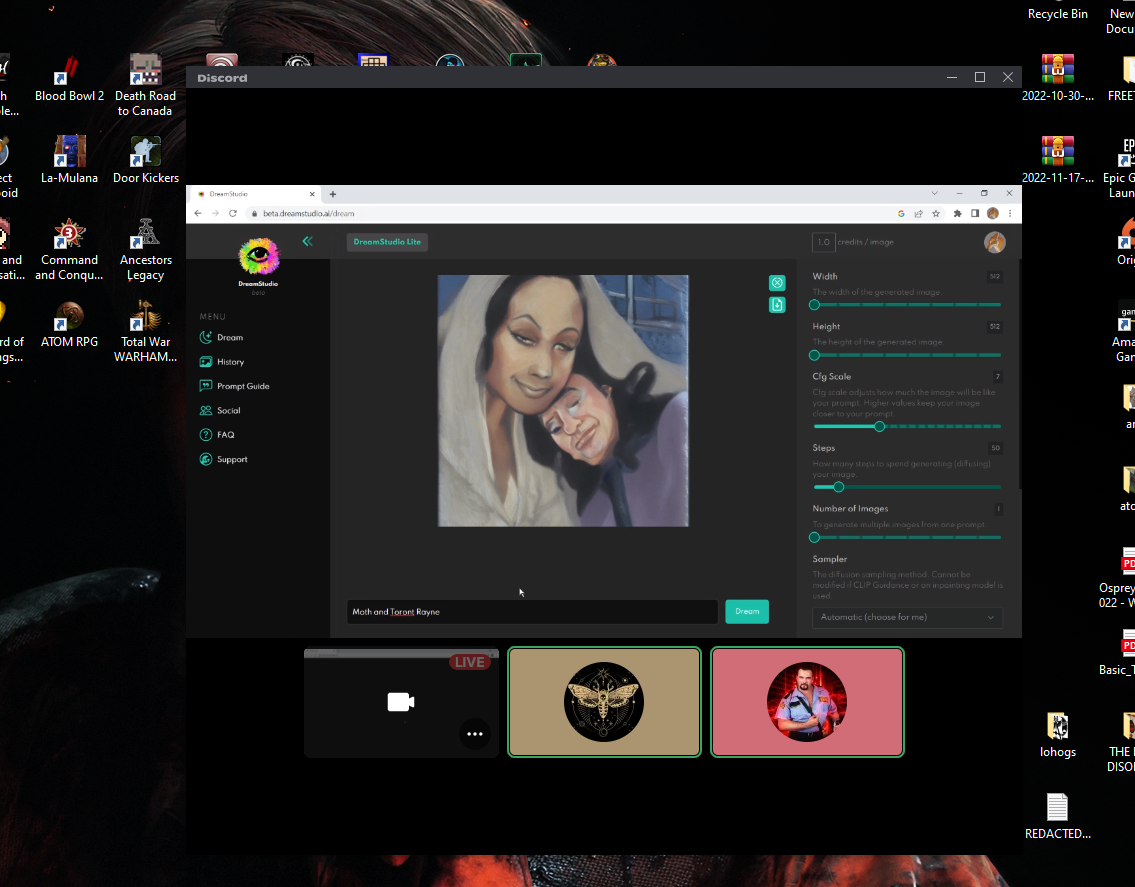This screenshot has width=1135, height=887.
Task: Click the Width value 512 box
Action: (x=995, y=277)
